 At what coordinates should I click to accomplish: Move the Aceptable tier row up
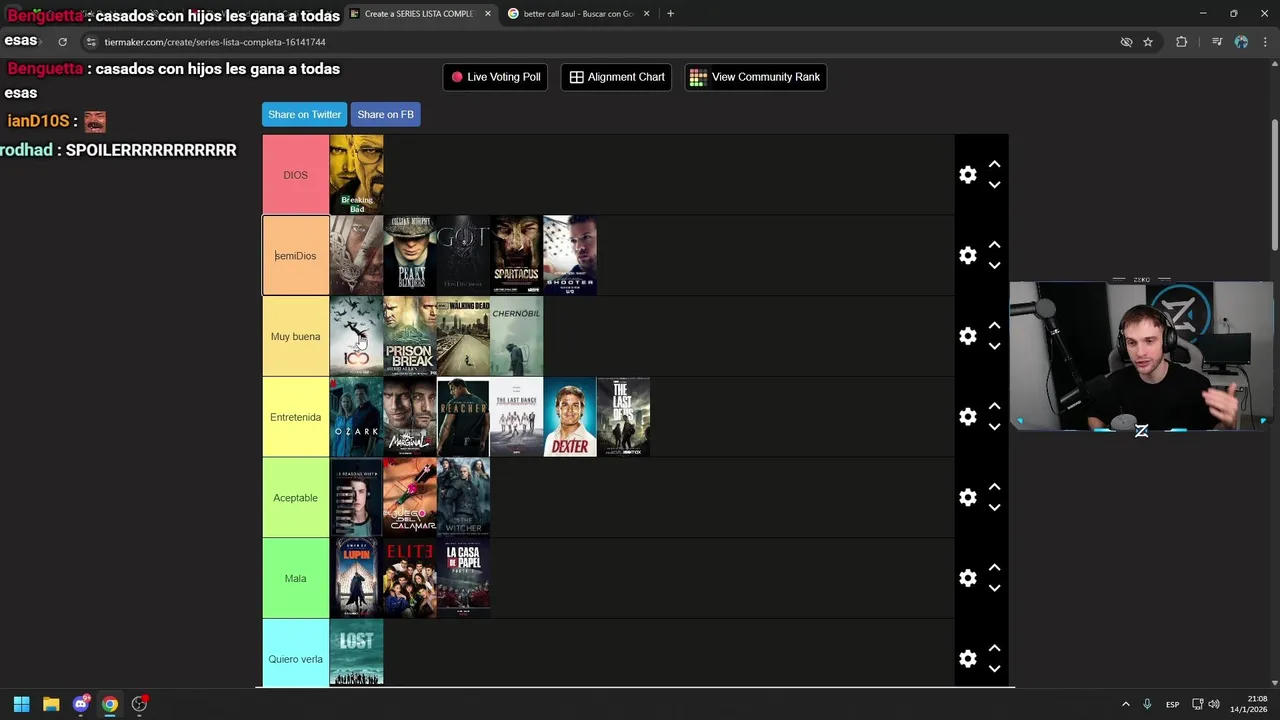[x=994, y=487]
